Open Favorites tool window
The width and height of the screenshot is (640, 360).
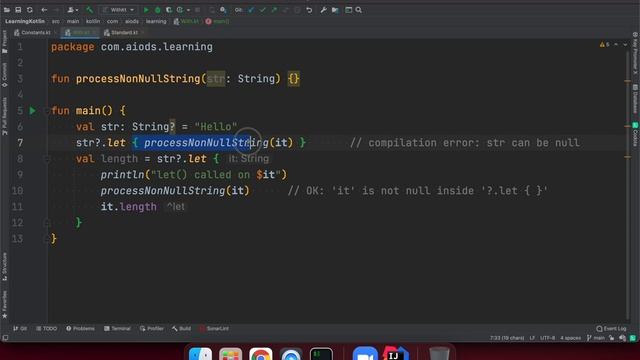click(x=4, y=304)
